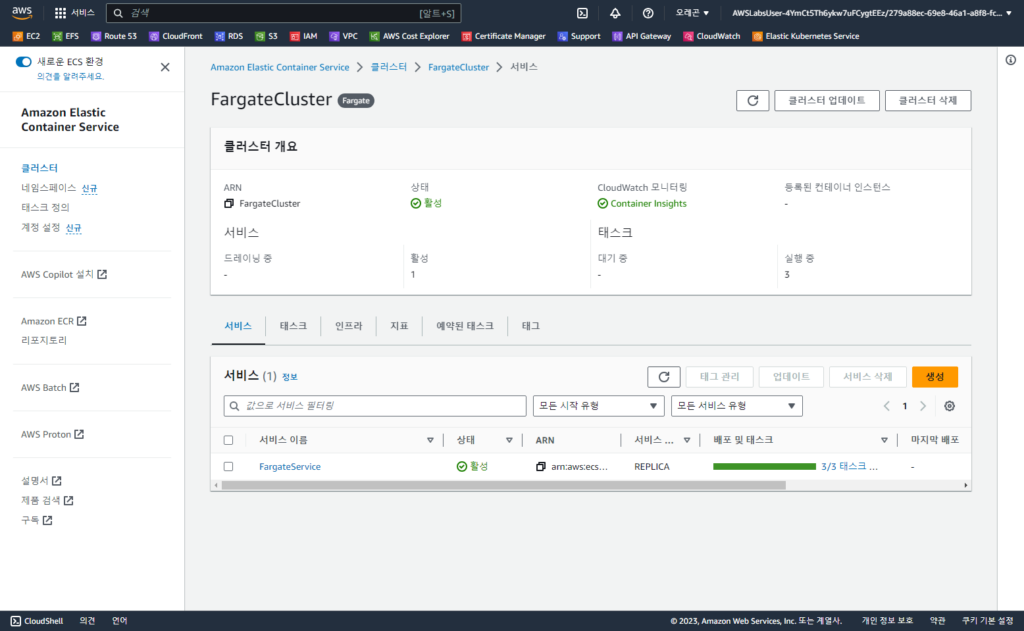Close the ECS side navigation panel
Screen dimensions: 1024x631
tap(165, 67)
